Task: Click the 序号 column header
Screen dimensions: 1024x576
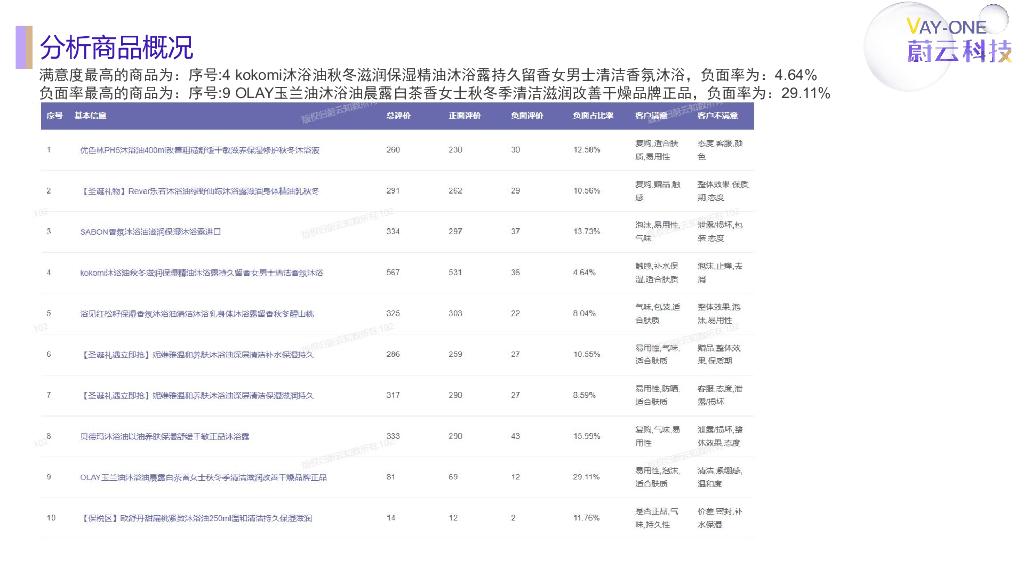Action: coord(54,116)
